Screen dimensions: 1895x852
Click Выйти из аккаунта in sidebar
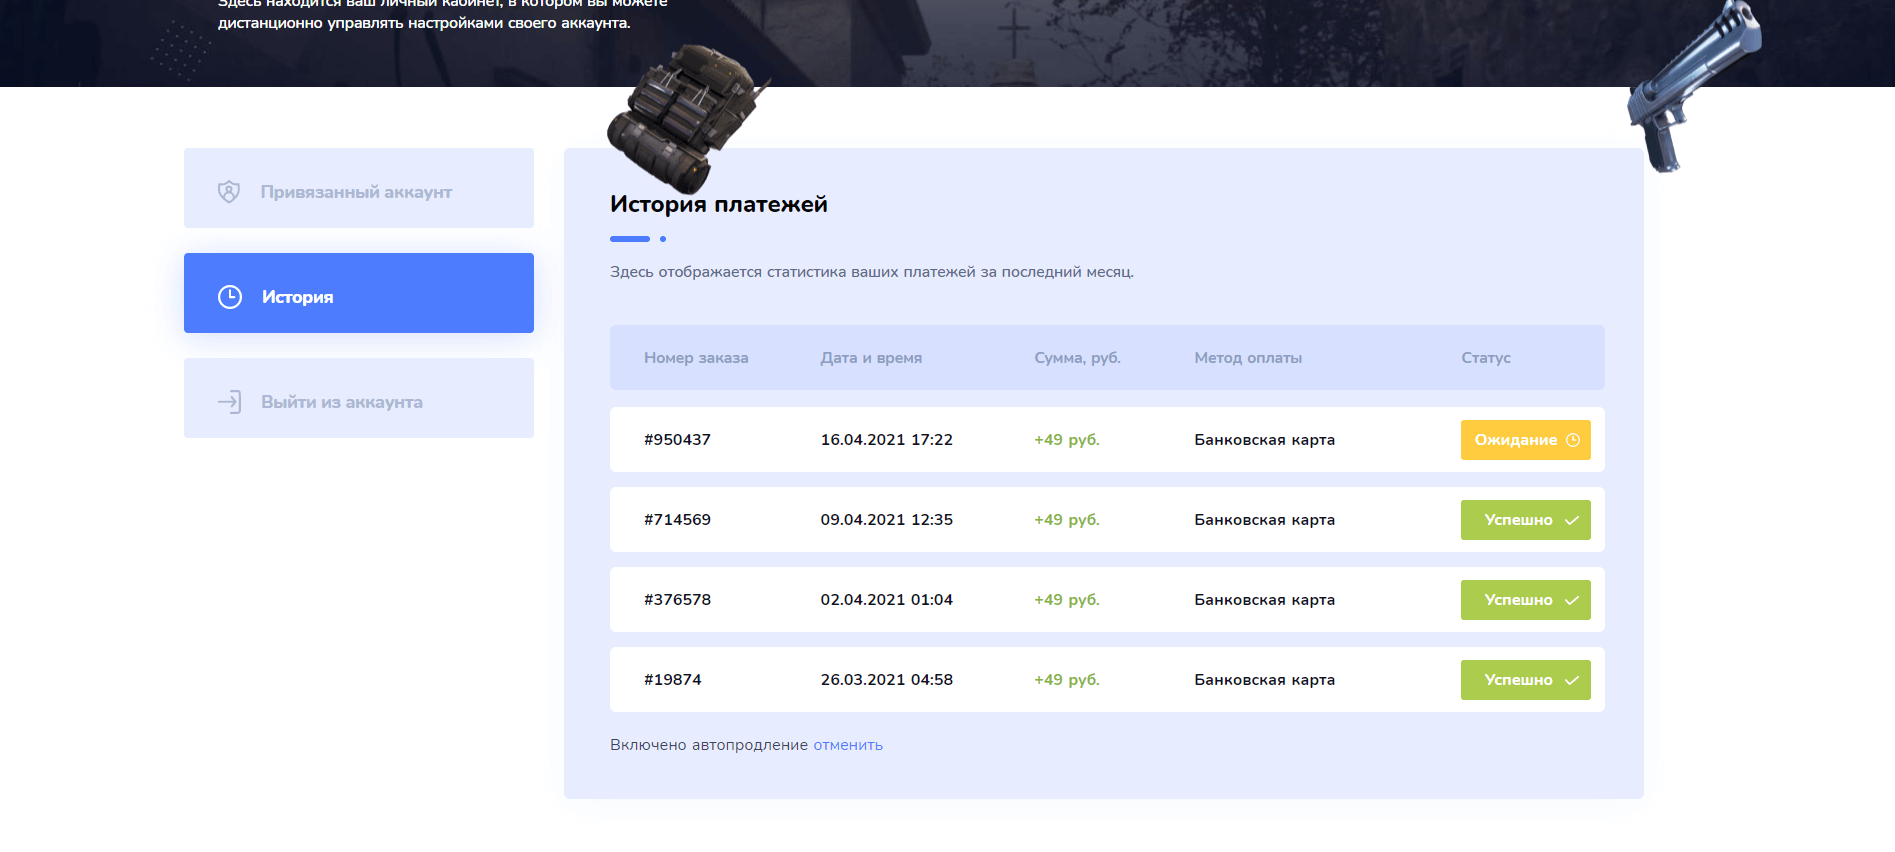(x=358, y=398)
